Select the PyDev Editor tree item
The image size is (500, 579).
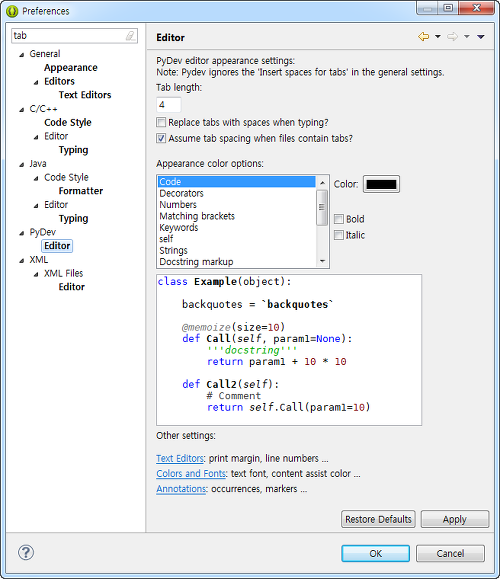coord(57,246)
